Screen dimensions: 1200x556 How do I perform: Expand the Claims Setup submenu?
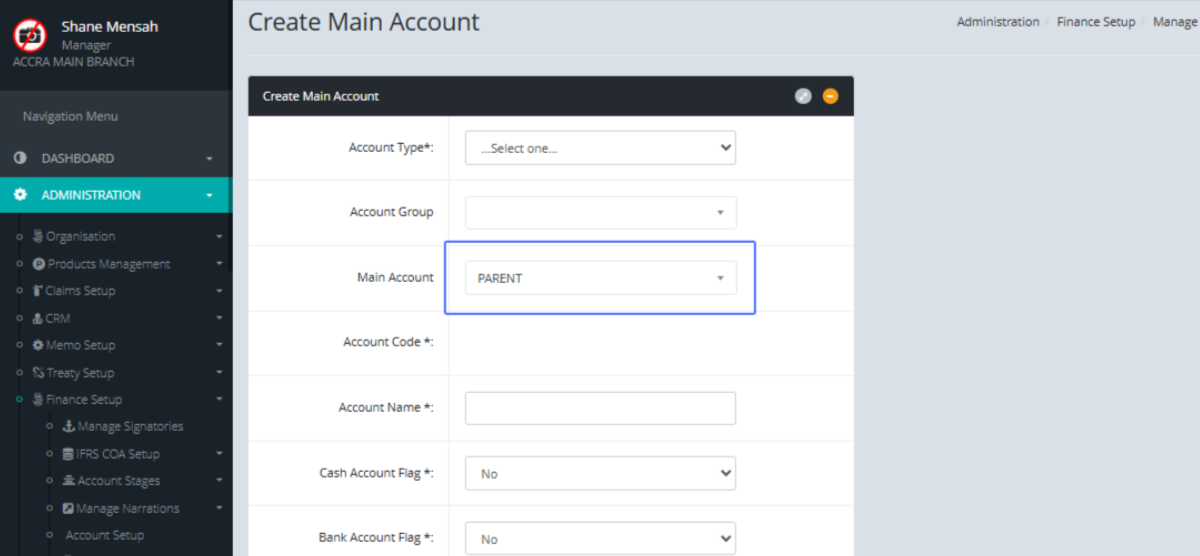coord(80,291)
